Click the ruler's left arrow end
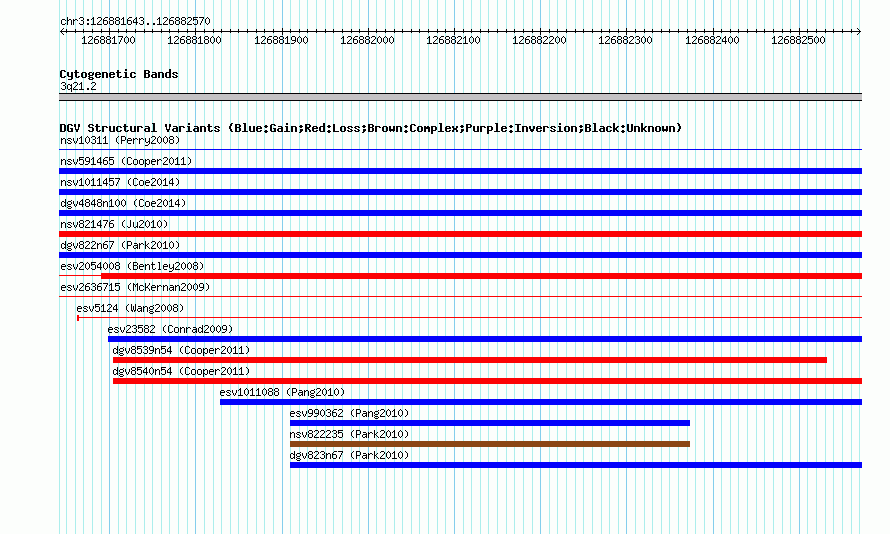Viewport: 890px width, 534px height. (x=62, y=31)
